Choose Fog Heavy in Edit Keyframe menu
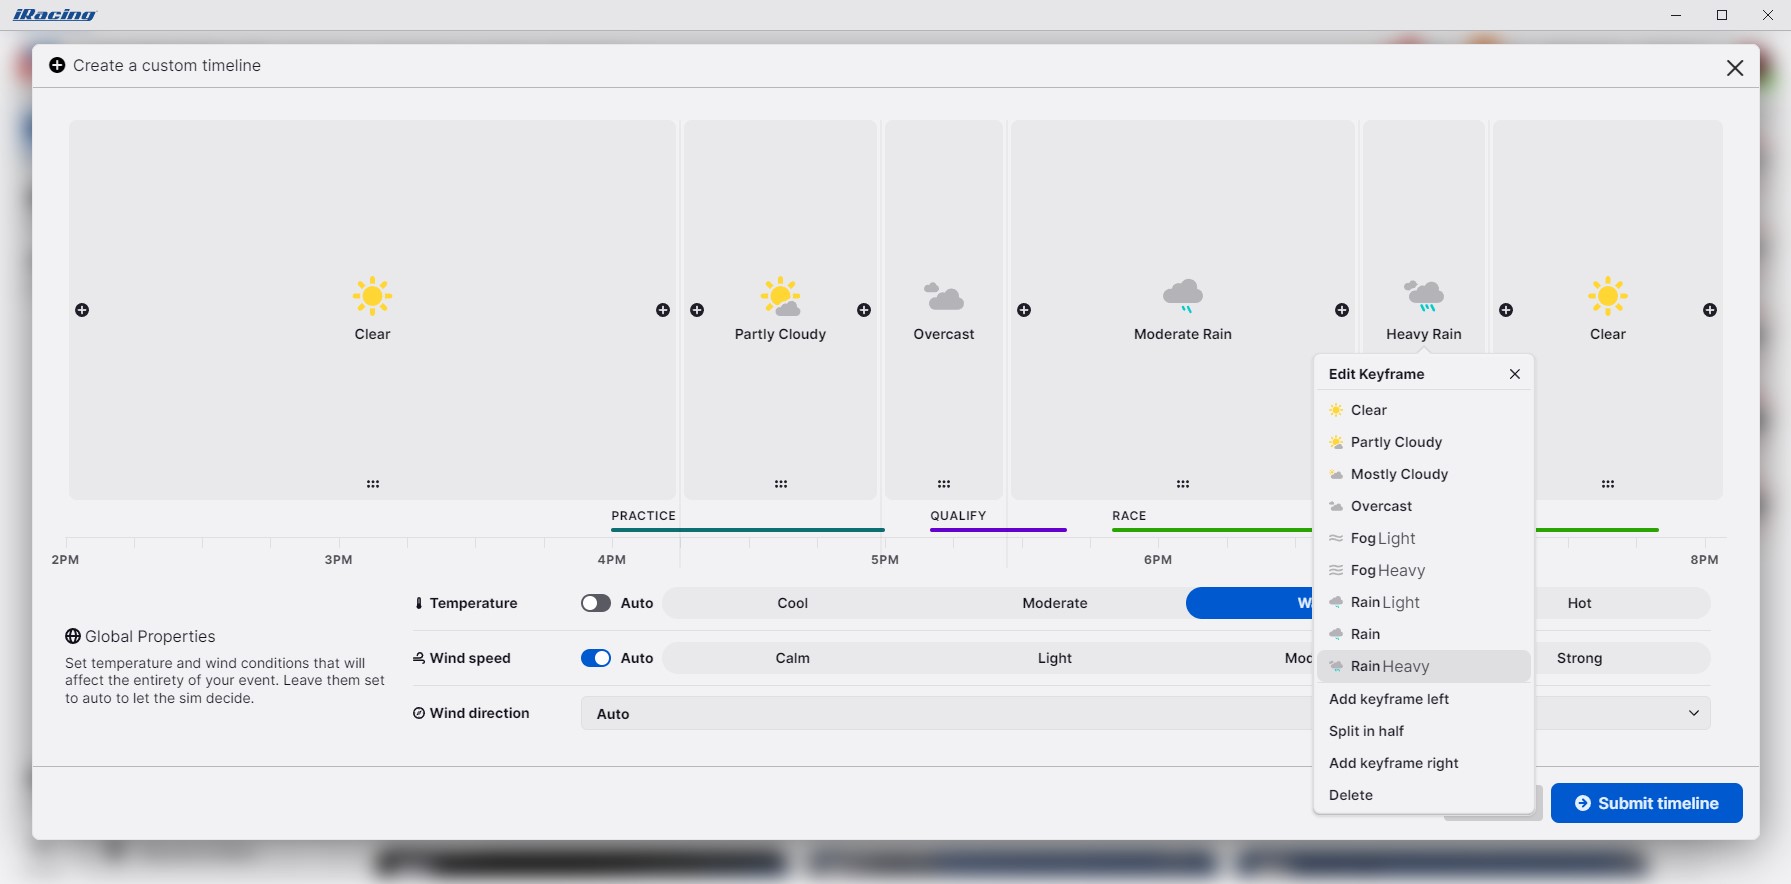1791x884 pixels. click(1387, 570)
